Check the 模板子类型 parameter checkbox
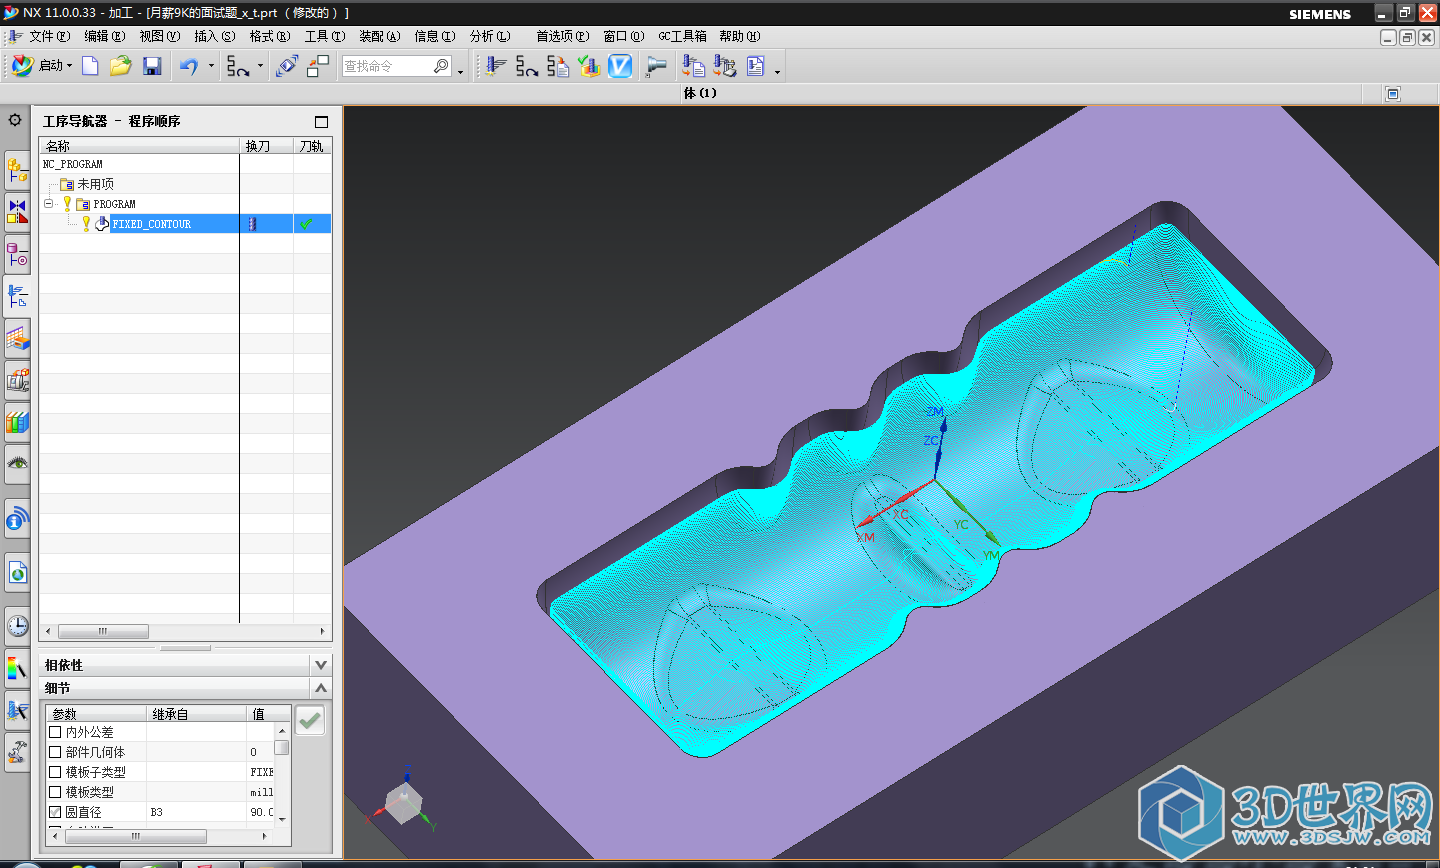The height and width of the screenshot is (868, 1440). click(x=55, y=772)
